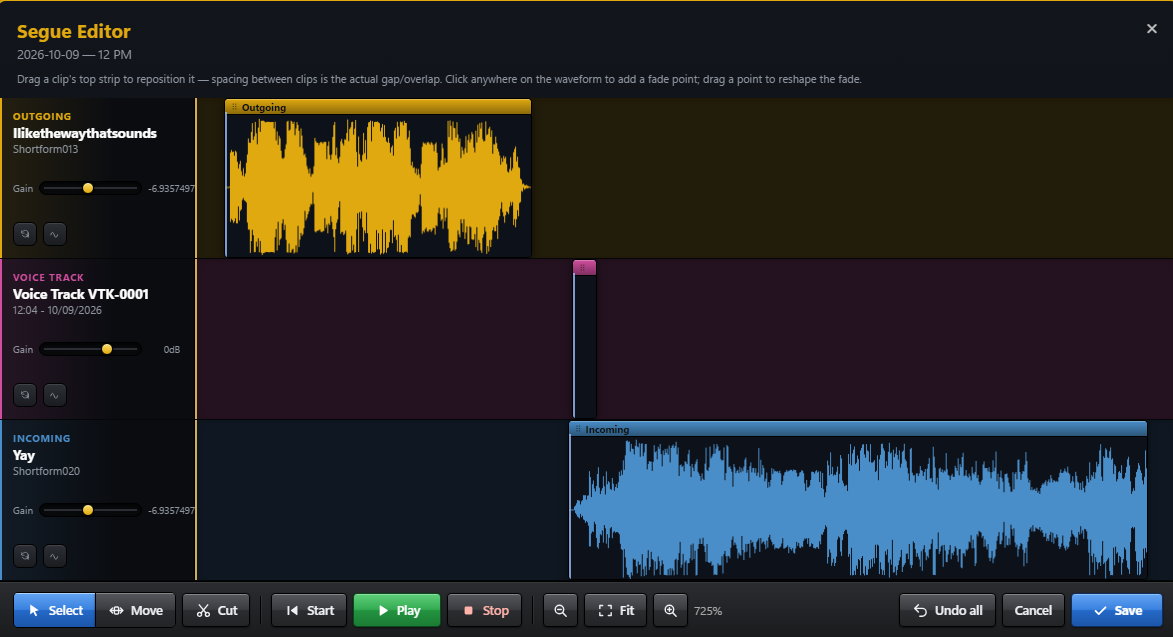Click the track title 'Ilikethewaythatsounds'
This screenshot has width=1173, height=637.
(x=85, y=133)
